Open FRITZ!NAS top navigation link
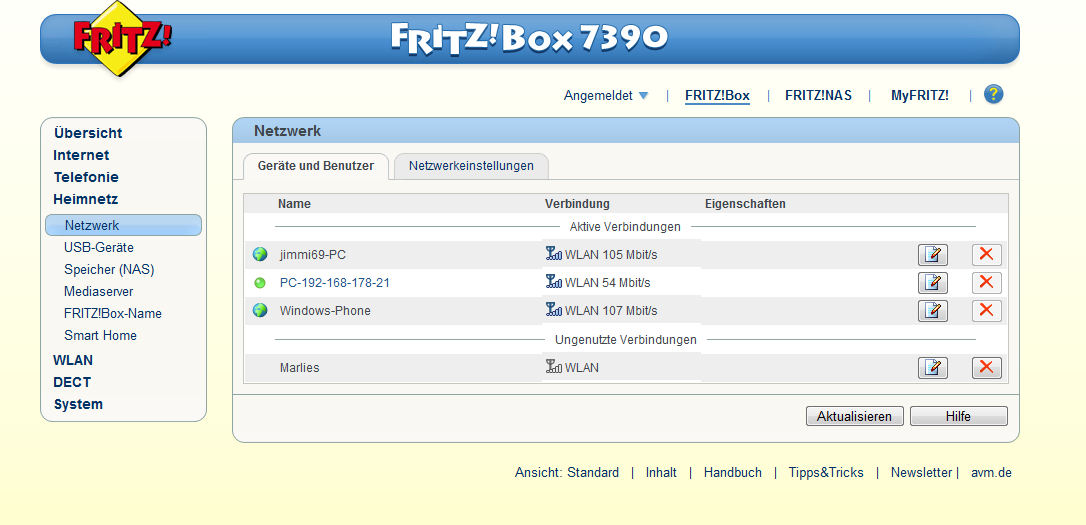Image resolution: width=1086 pixels, height=525 pixels. pos(818,96)
